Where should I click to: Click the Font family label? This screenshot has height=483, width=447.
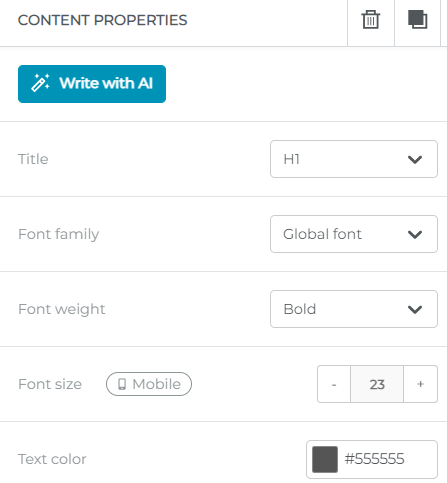[x=59, y=234]
